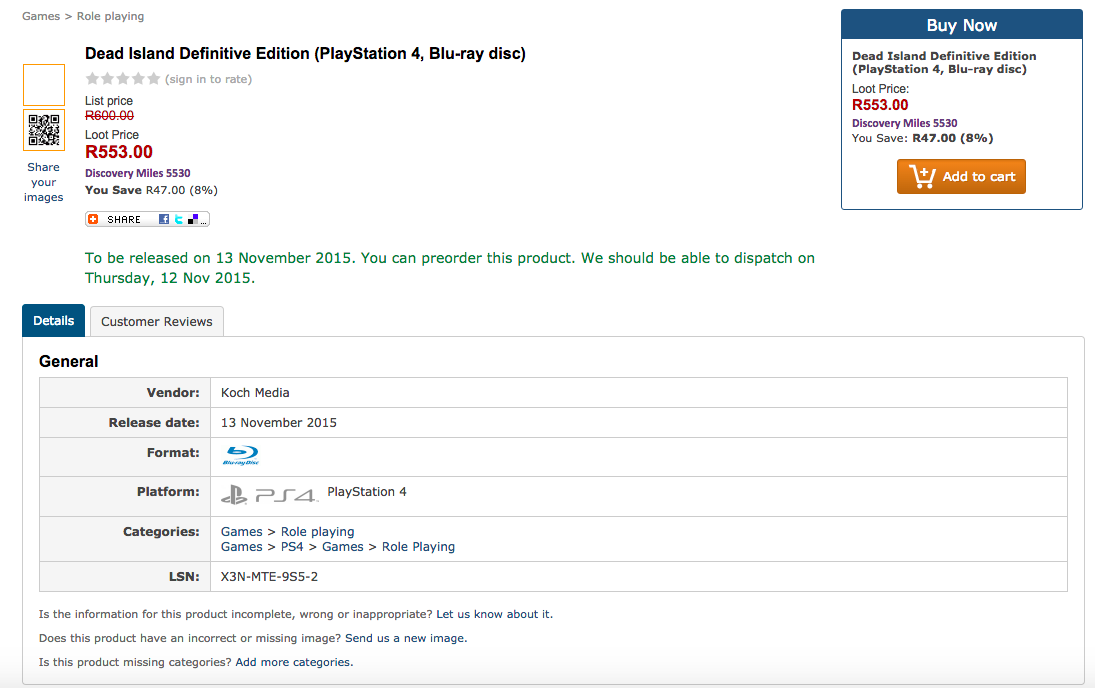Click the 'Release date:' row label
This screenshot has height=688, width=1095.
pos(154,423)
